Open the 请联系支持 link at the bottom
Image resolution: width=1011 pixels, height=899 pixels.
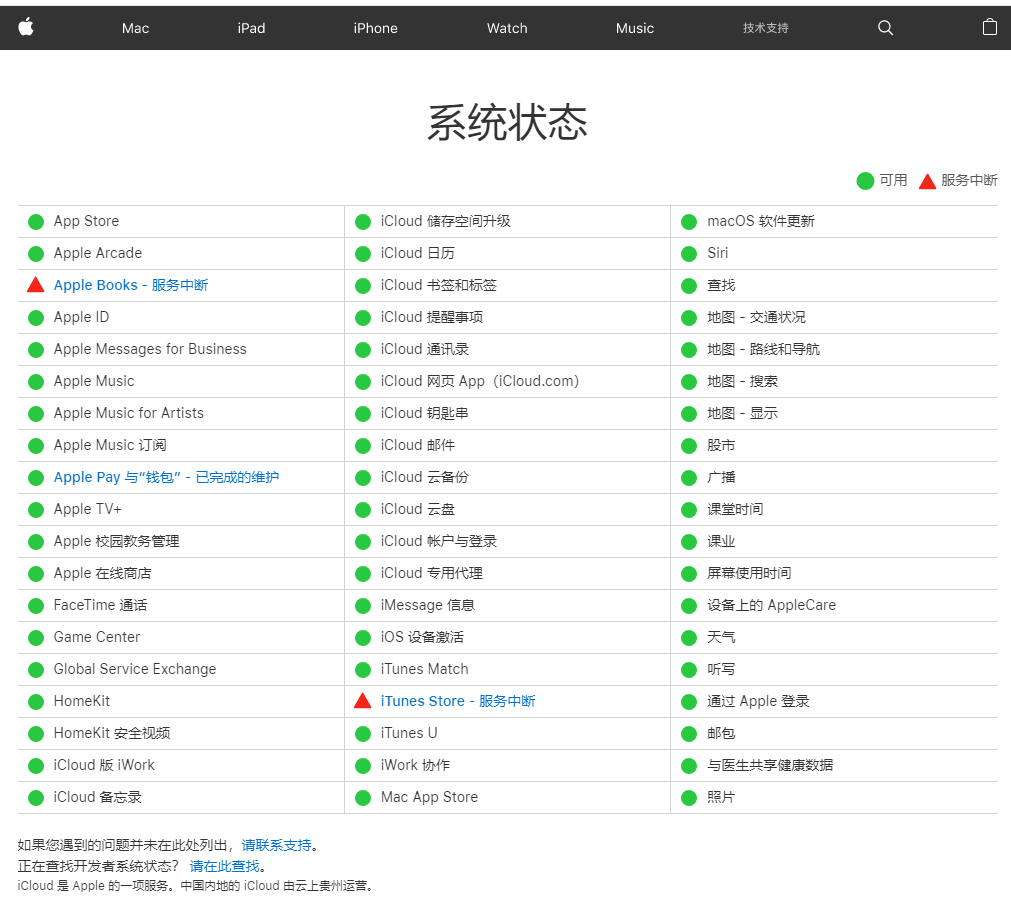click(x=277, y=844)
